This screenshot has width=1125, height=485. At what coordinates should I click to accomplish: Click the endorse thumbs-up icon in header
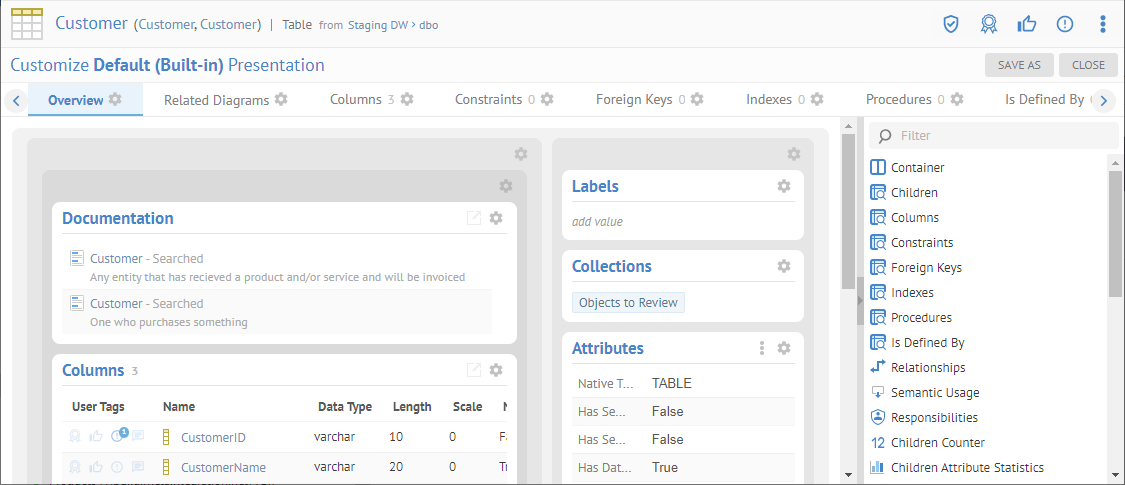[x=1026, y=24]
